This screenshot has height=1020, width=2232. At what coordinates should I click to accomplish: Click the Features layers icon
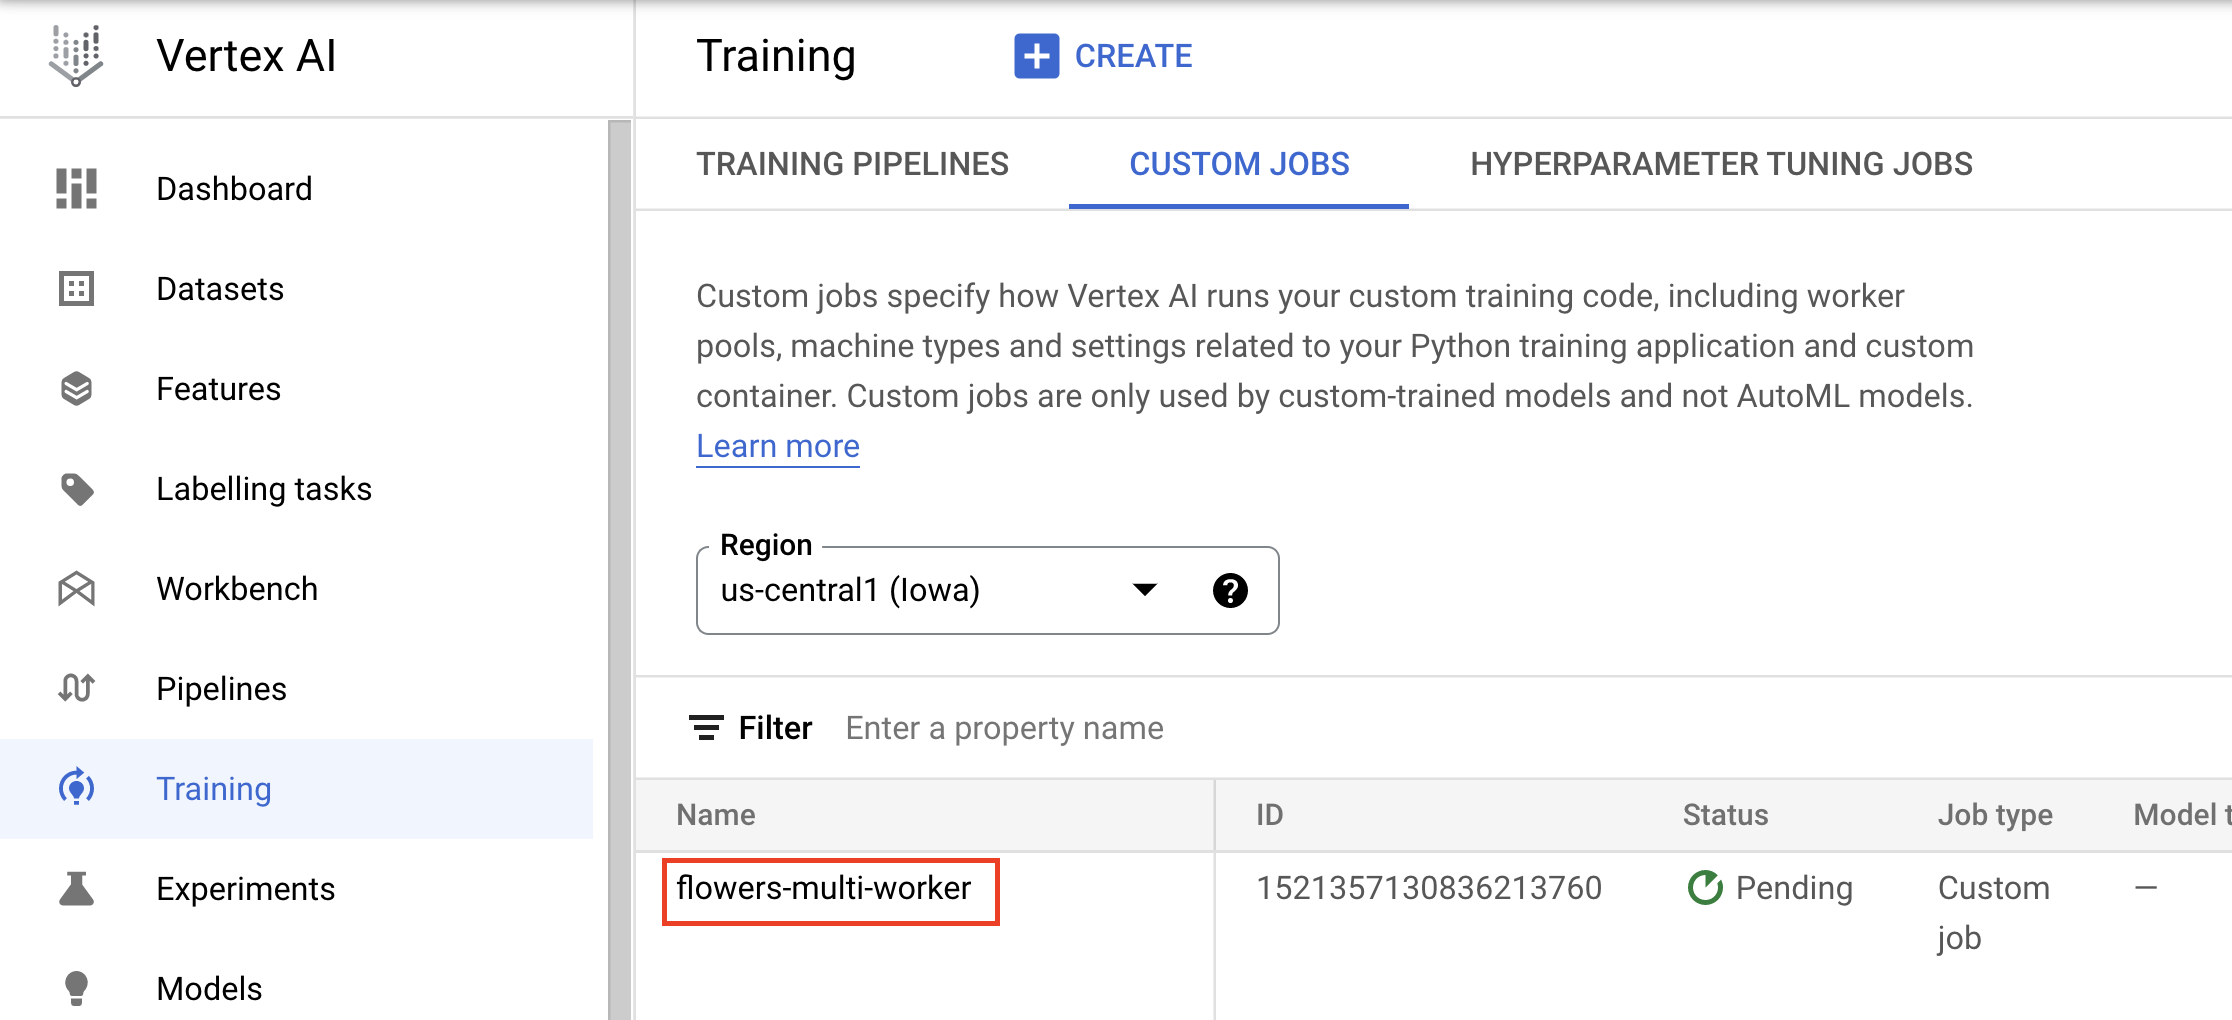coord(78,389)
